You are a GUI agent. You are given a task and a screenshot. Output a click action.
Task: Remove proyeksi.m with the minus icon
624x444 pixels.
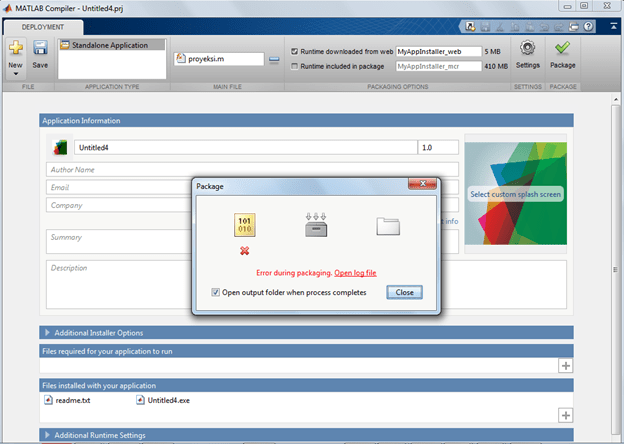pos(274,59)
